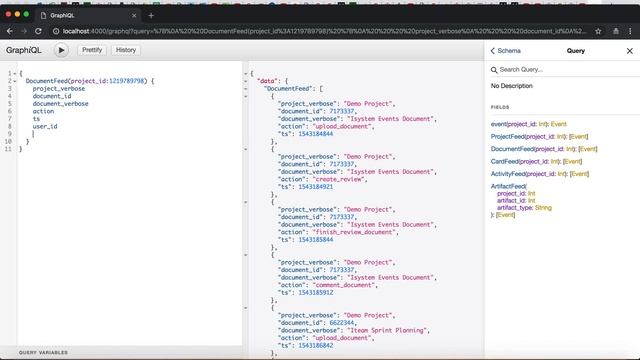Collapse the result object with comment_document
640x360 pixels.
click(x=246, y=255)
